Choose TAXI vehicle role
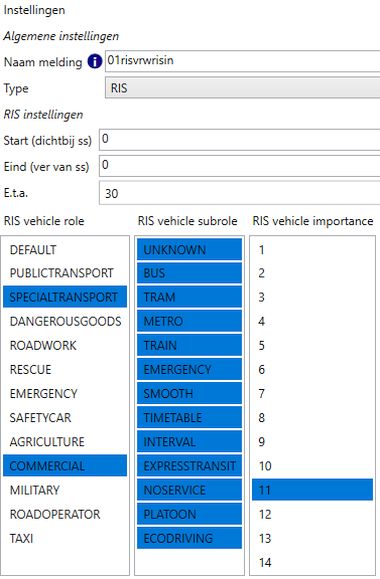The height and width of the screenshot is (579, 380). pos(65,538)
